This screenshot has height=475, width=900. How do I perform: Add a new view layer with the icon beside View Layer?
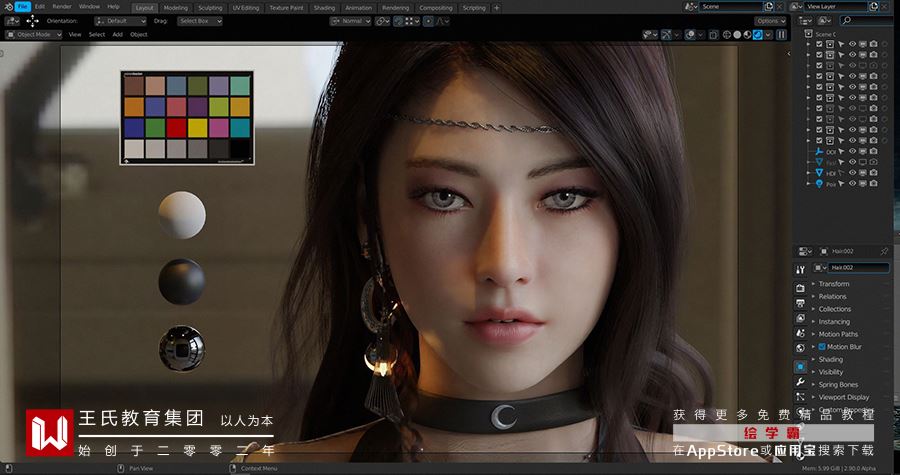(x=873, y=7)
